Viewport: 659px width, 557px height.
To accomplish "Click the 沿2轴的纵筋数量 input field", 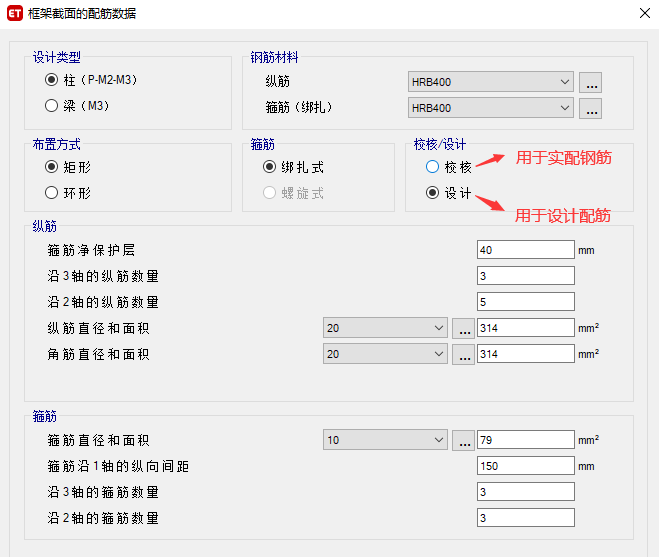I will tap(526, 302).
